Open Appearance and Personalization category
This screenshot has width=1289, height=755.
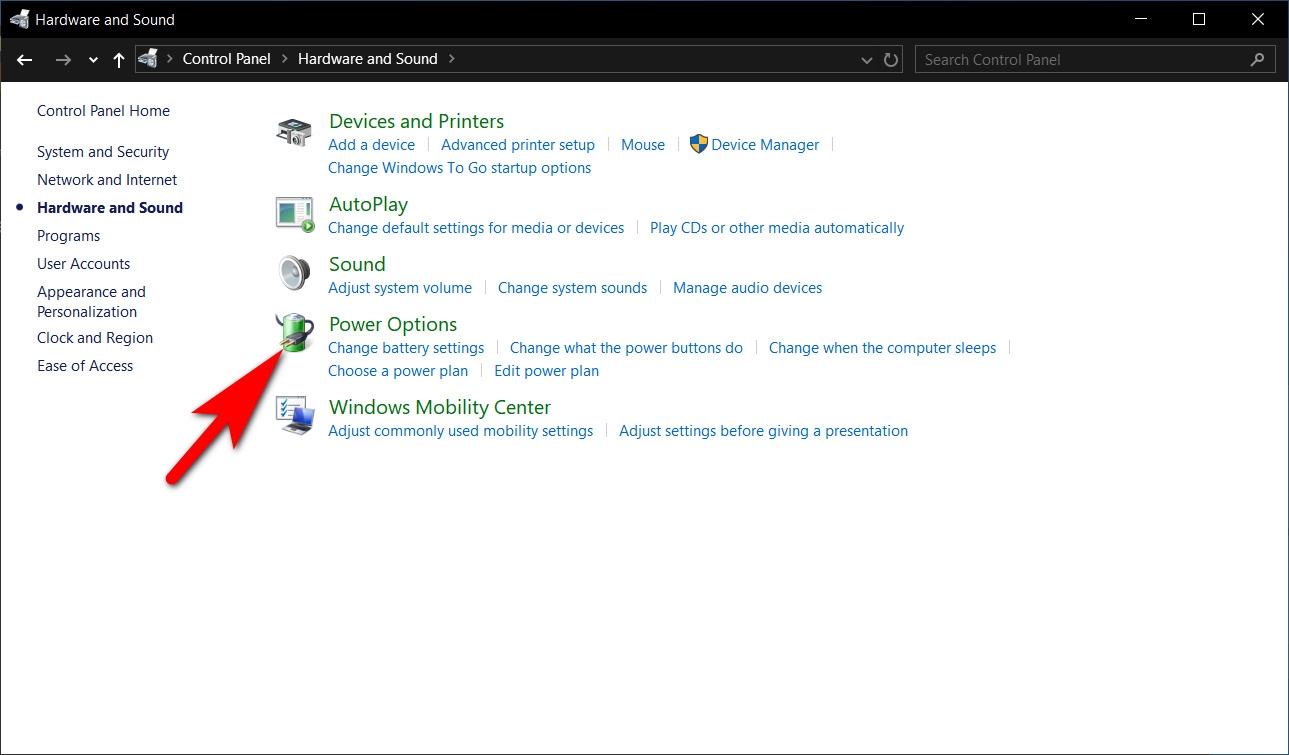[x=91, y=301]
